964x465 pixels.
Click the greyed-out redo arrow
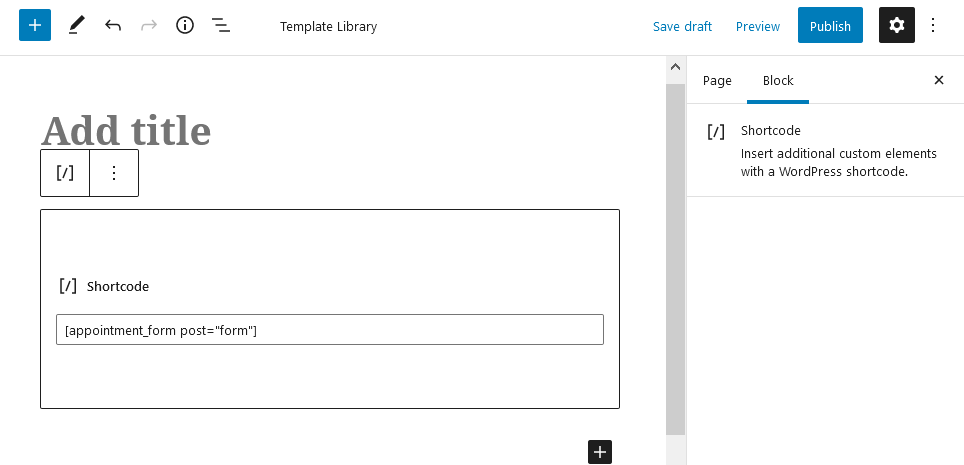click(149, 25)
